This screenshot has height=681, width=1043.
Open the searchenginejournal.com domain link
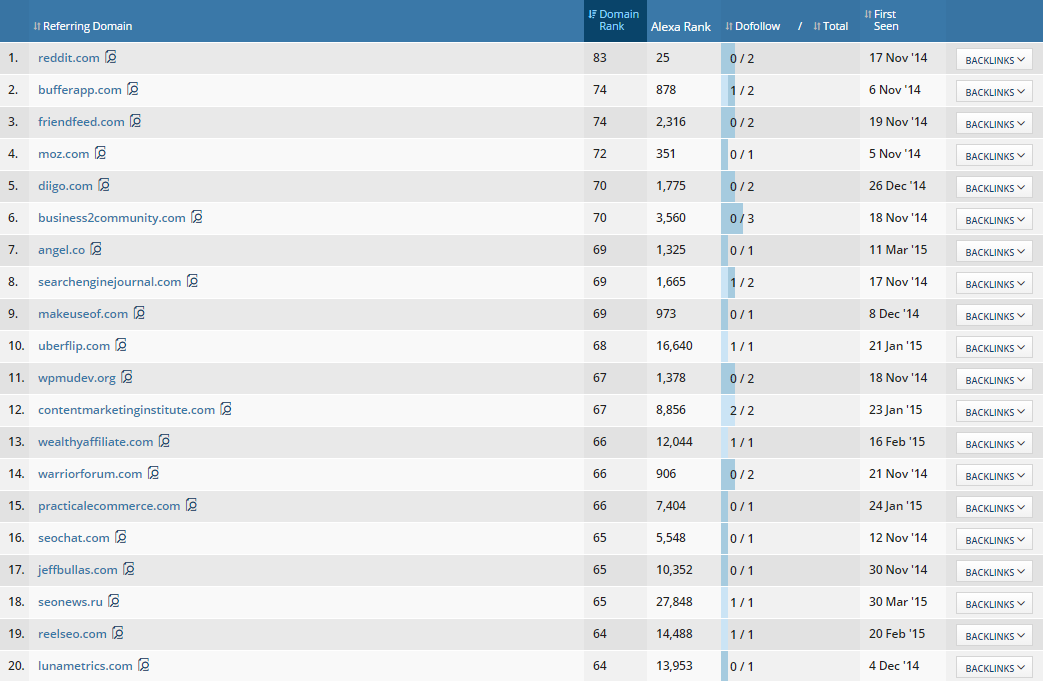point(109,281)
